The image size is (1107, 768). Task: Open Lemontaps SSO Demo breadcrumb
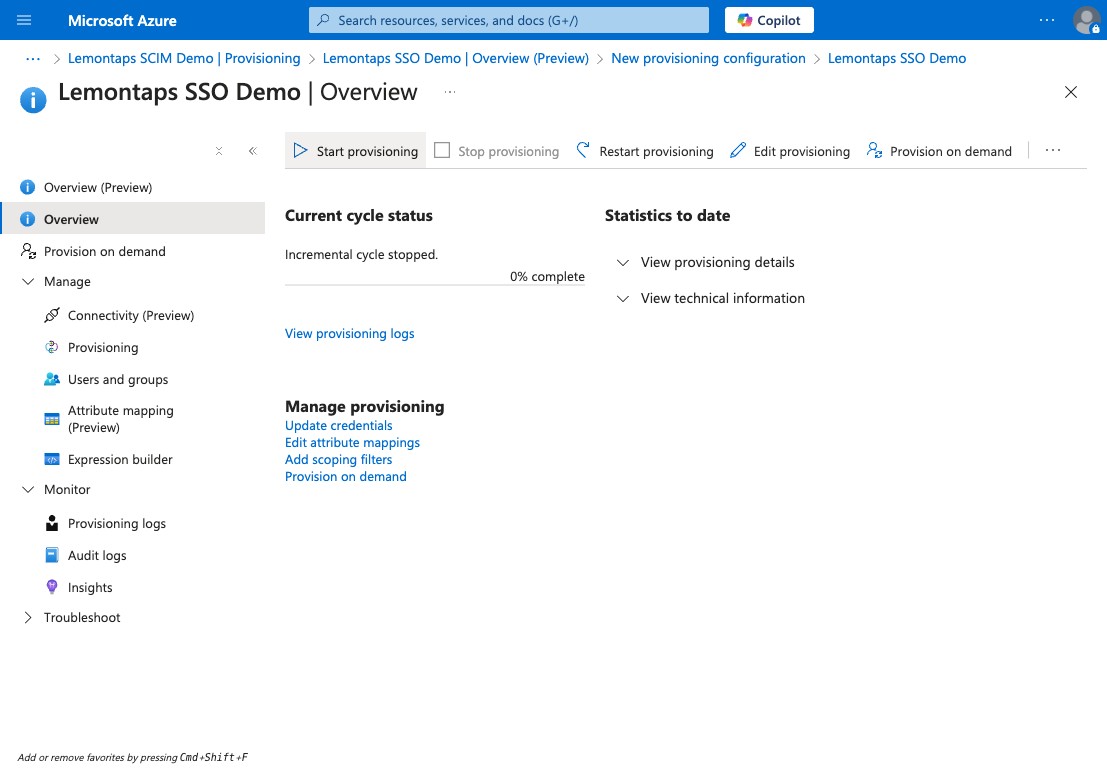[x=897, y=59]
